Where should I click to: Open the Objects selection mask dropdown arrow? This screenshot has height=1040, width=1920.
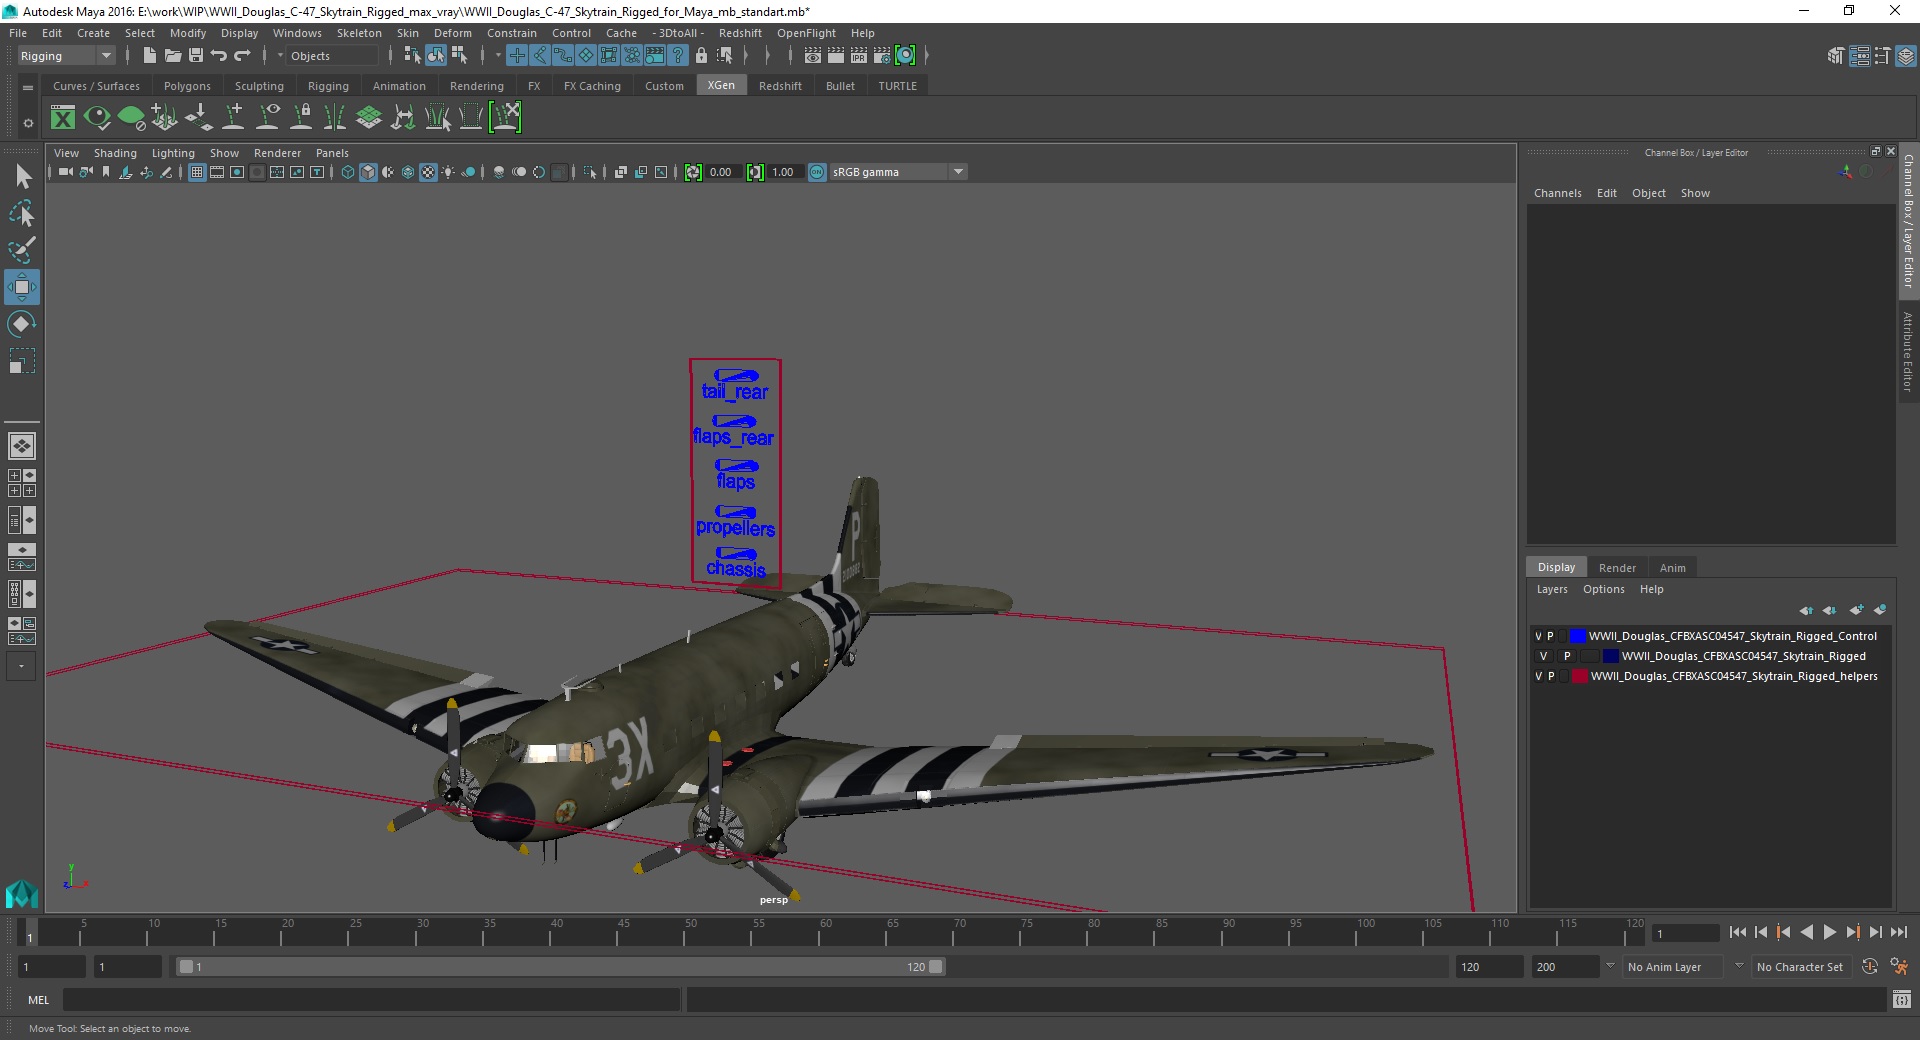(280, 56)
